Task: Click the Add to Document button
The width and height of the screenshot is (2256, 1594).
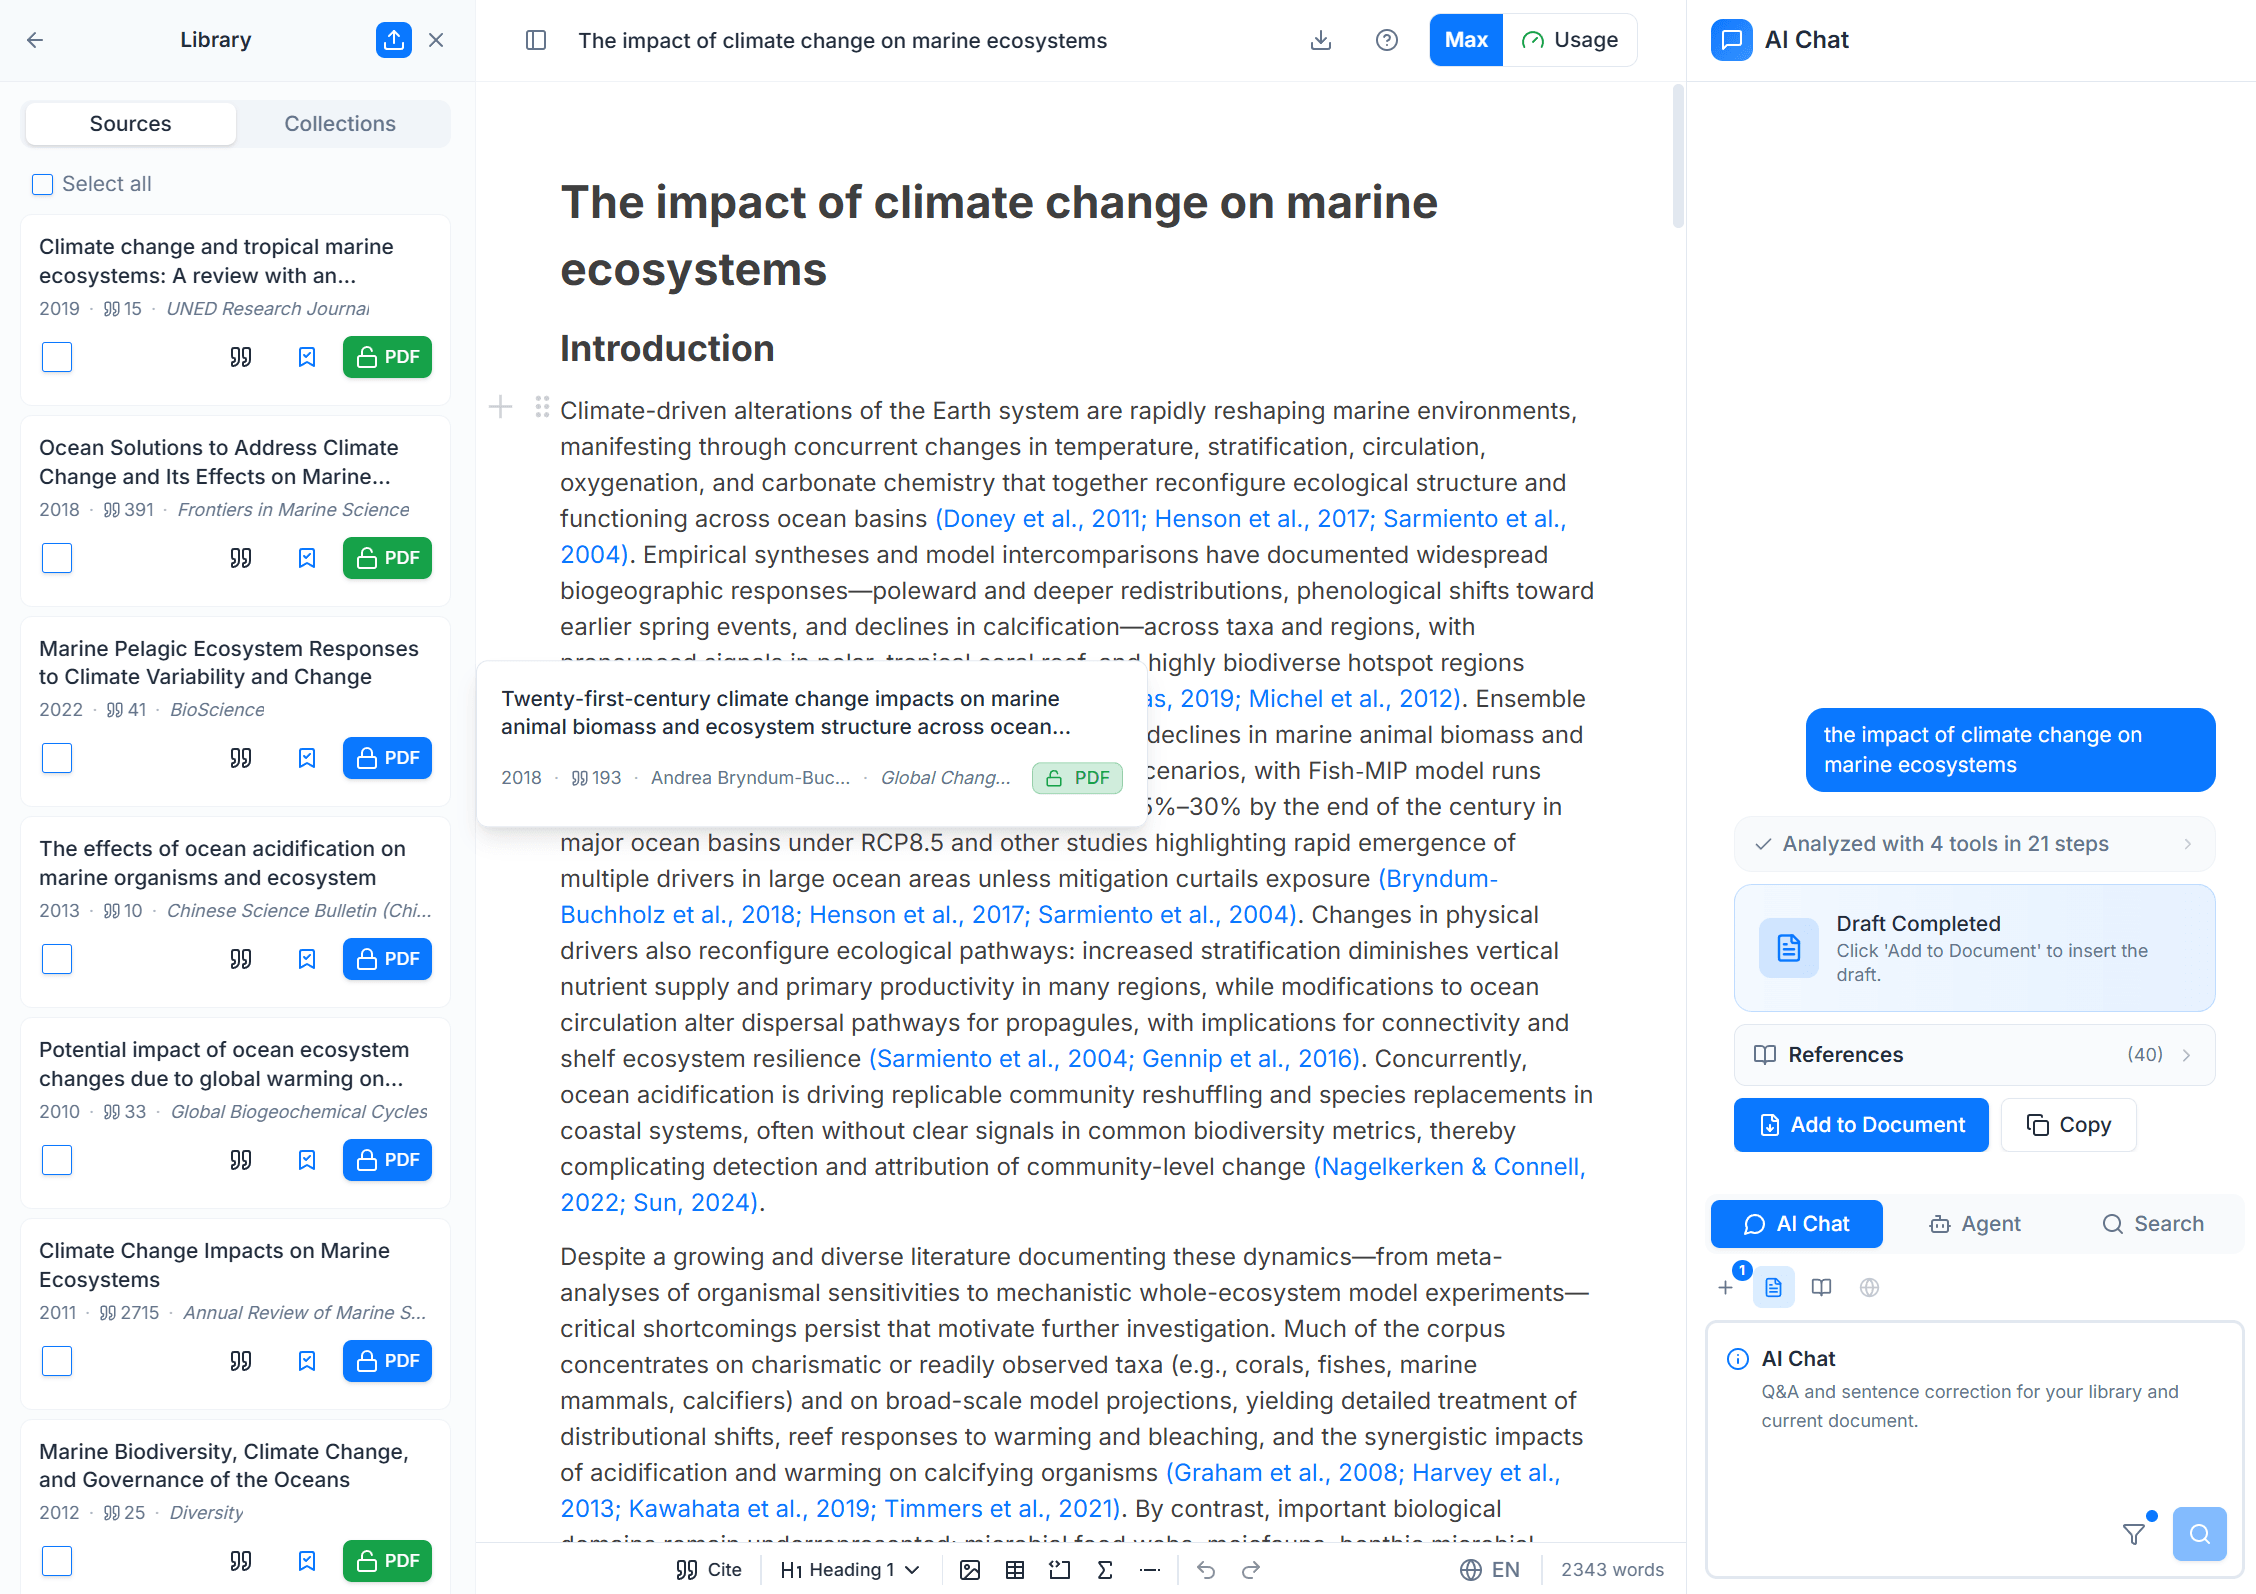Action: click(x=1861, y=1125)
